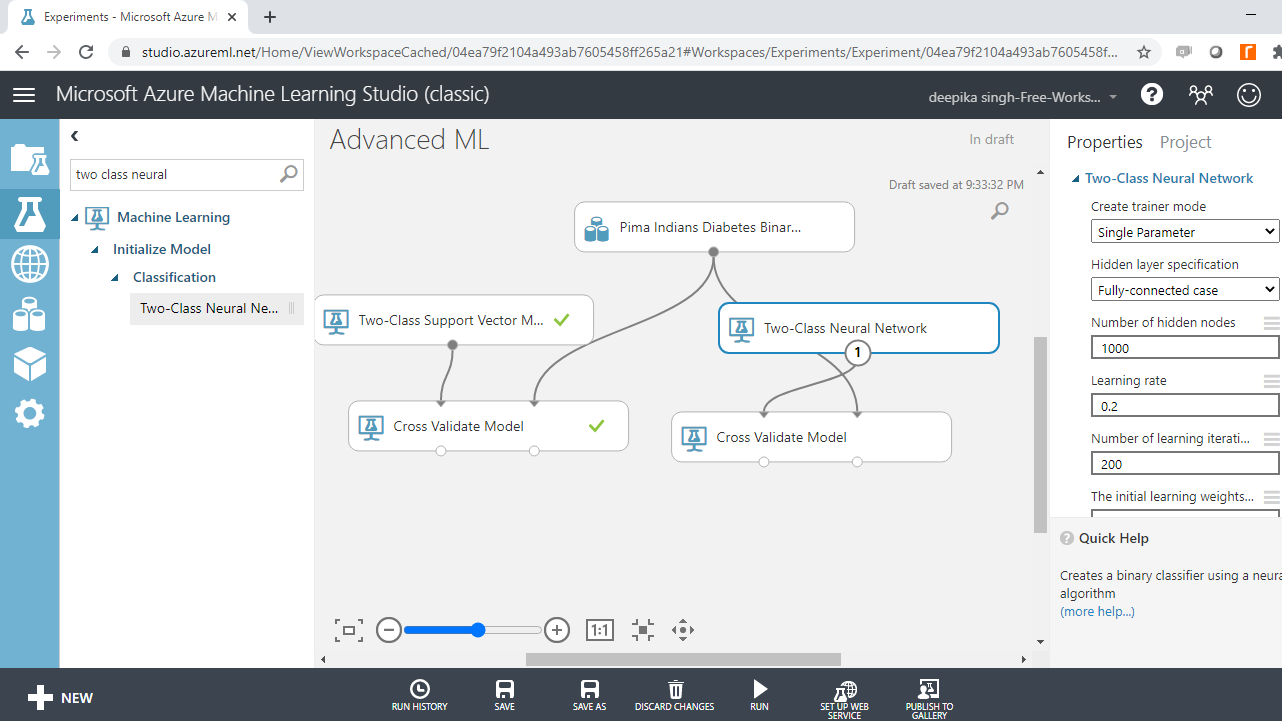The image size is (1282, 721).
Task: Reload the browser page
Action: [86, 52]
